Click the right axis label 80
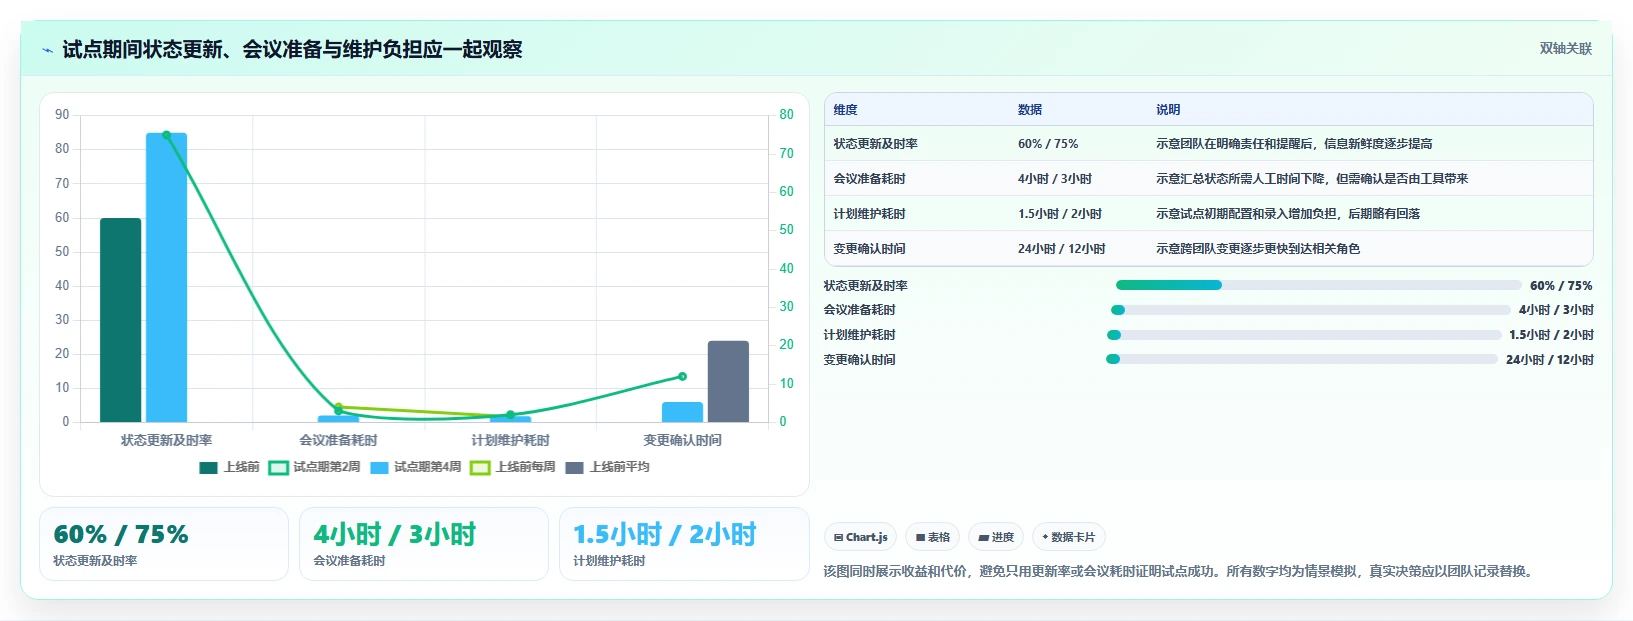The height and width of the screenshot is (621, 1633). (x=786, y=115)
